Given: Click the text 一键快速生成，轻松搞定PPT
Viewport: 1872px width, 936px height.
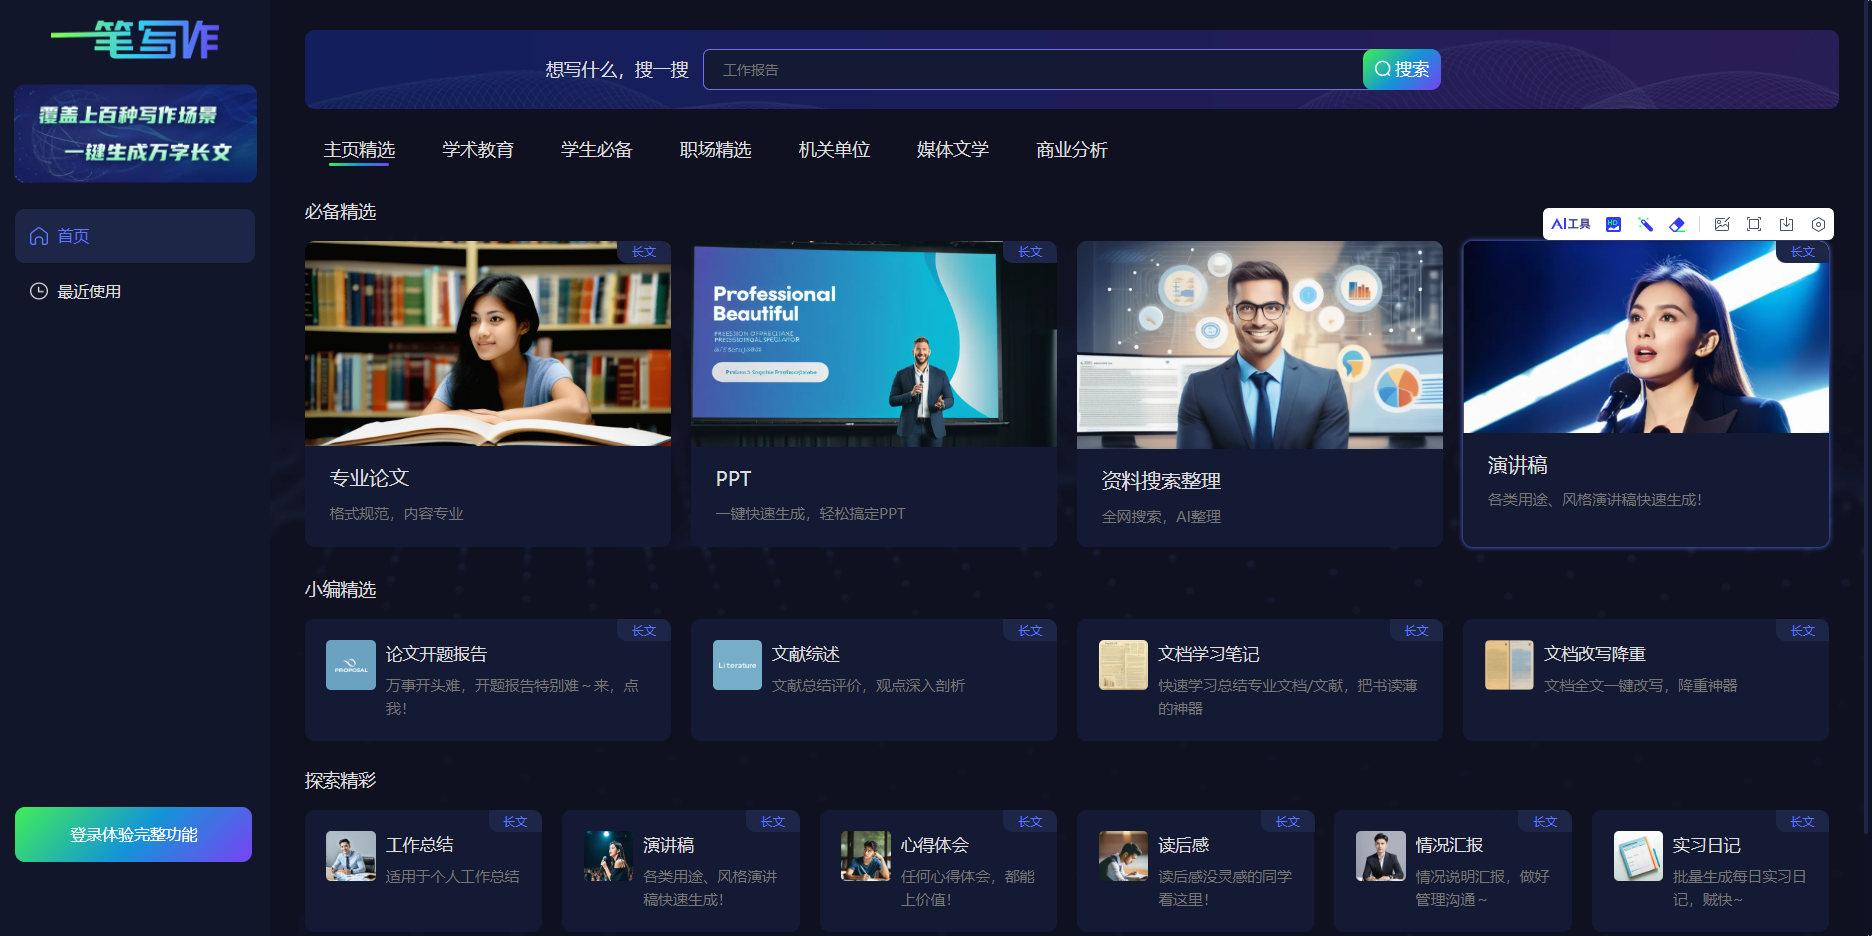Looking at the screenshot, I should [x=811, y=514].
